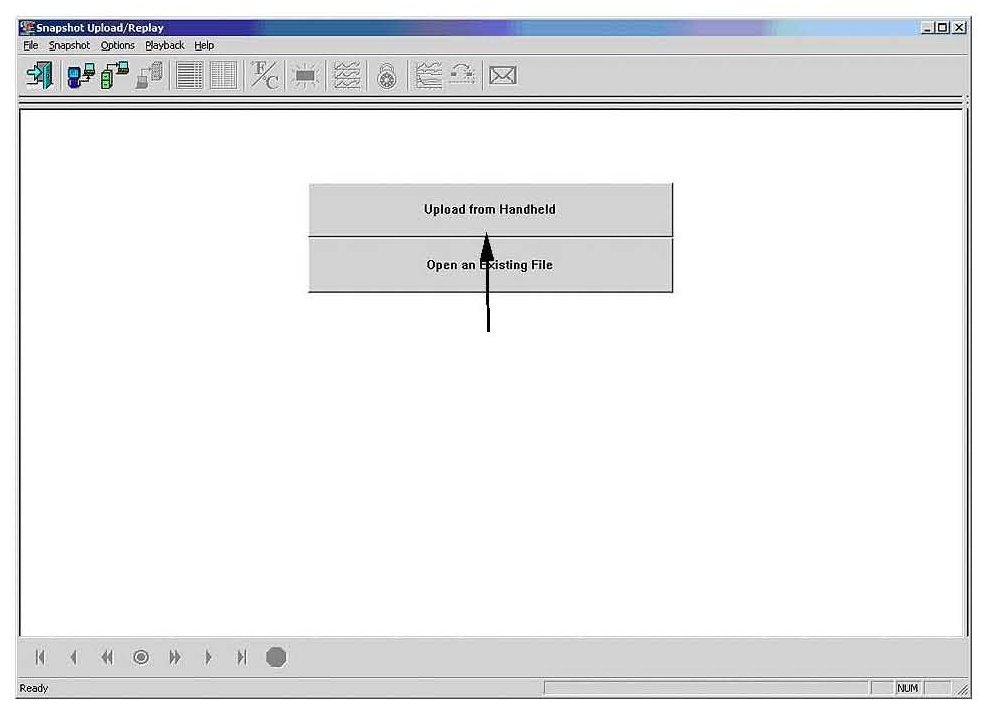Screen dimensions: 981x706
Task: Click the first list view icon
Action: [190, 77]
